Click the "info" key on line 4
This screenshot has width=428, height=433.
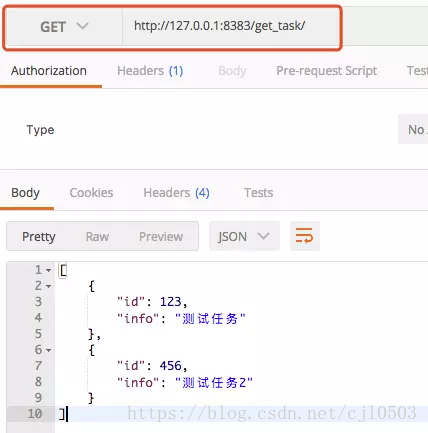[139, 318]
